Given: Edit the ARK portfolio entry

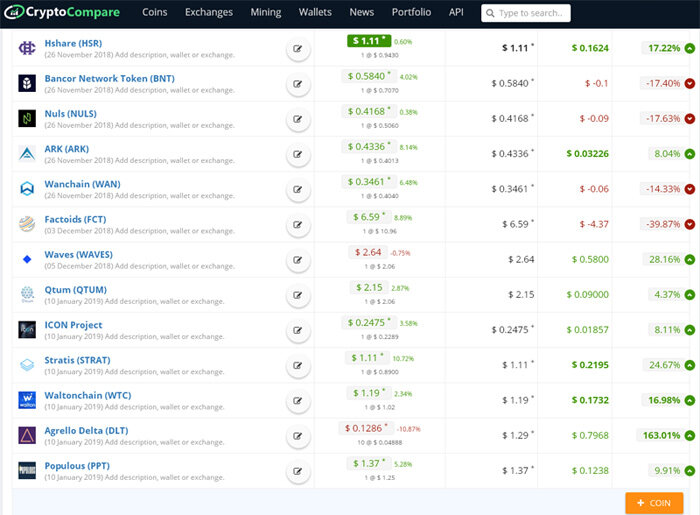Looking at the screenshot, I should tap(298, 154).
